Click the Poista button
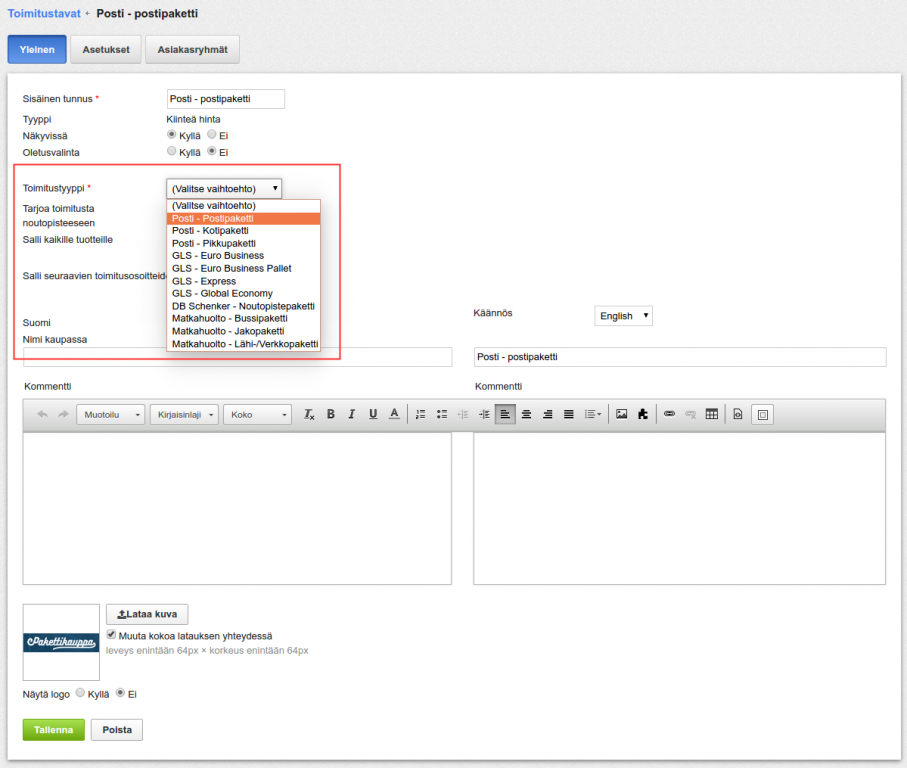The height and width of the screenshot is (768, 907). point(117,730)
